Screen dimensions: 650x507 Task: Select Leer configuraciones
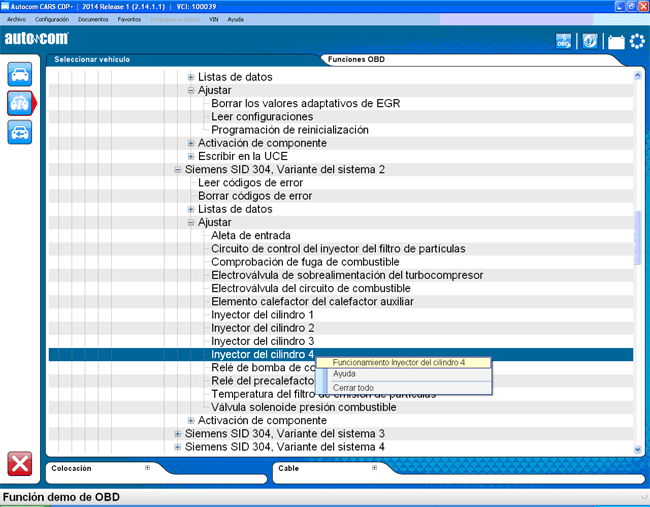click(262, 116)
